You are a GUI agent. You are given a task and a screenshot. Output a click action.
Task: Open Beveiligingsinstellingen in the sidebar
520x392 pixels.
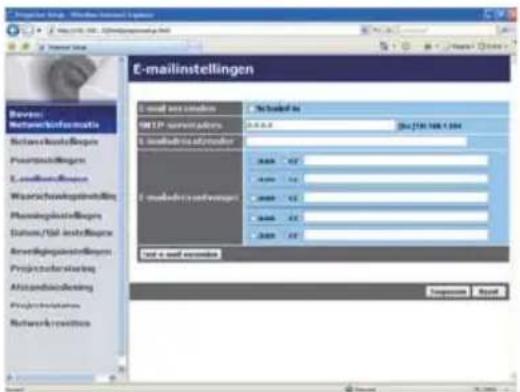(x=61, y=251)
